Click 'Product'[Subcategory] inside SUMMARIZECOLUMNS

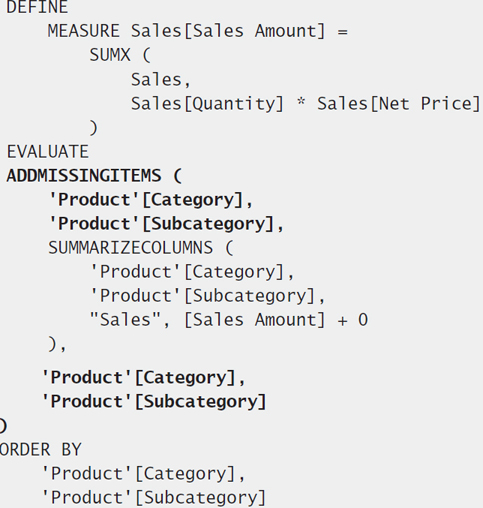(x=207, y=296)
